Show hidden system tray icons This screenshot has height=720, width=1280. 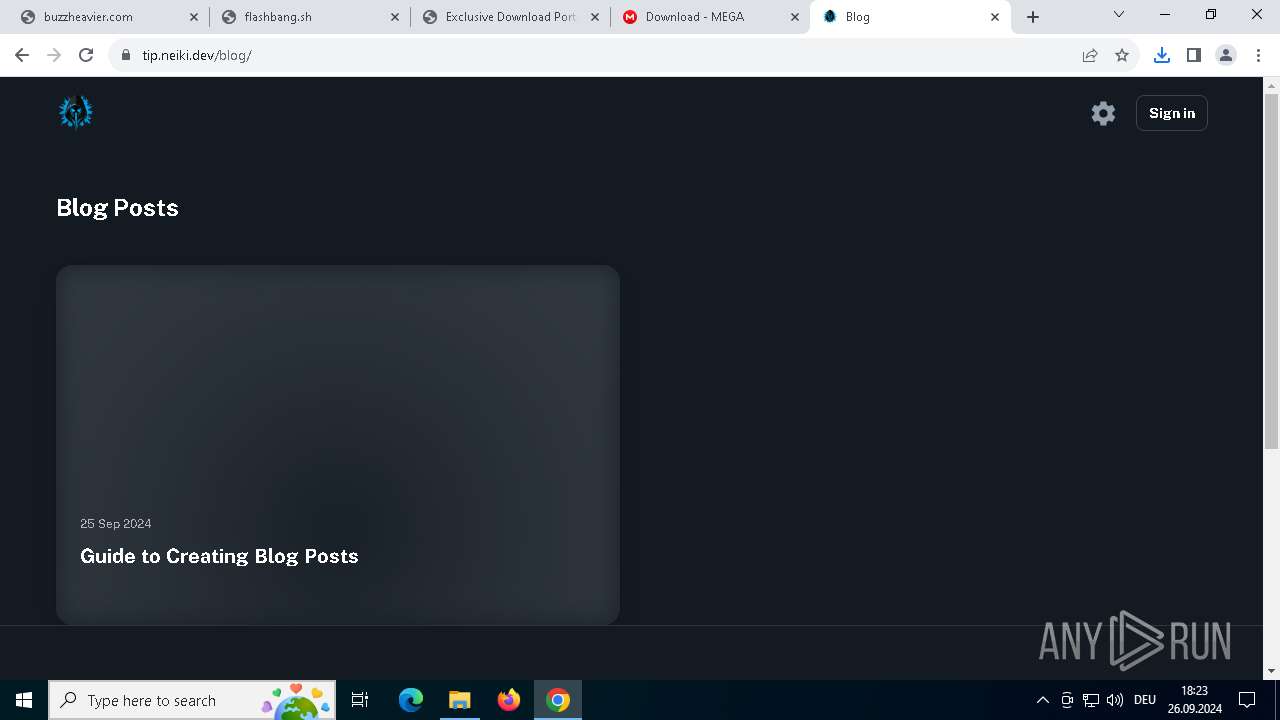point(1043,700)
